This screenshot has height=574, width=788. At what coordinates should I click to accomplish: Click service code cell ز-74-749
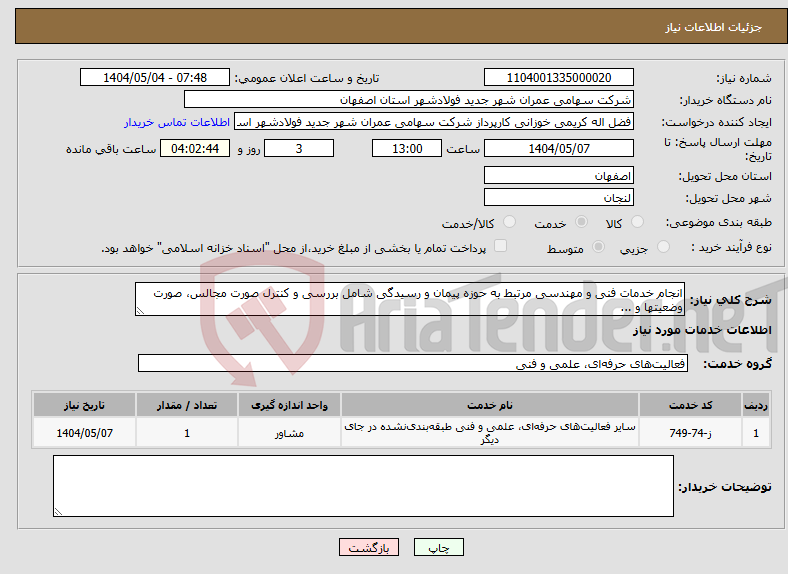point(691,432)
